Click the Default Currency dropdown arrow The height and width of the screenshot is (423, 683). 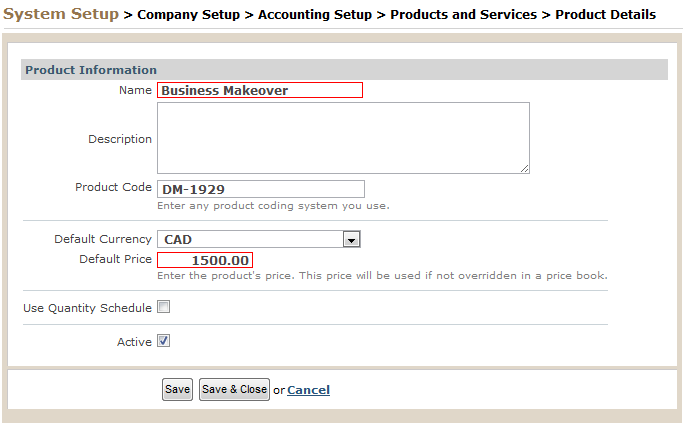351,239
